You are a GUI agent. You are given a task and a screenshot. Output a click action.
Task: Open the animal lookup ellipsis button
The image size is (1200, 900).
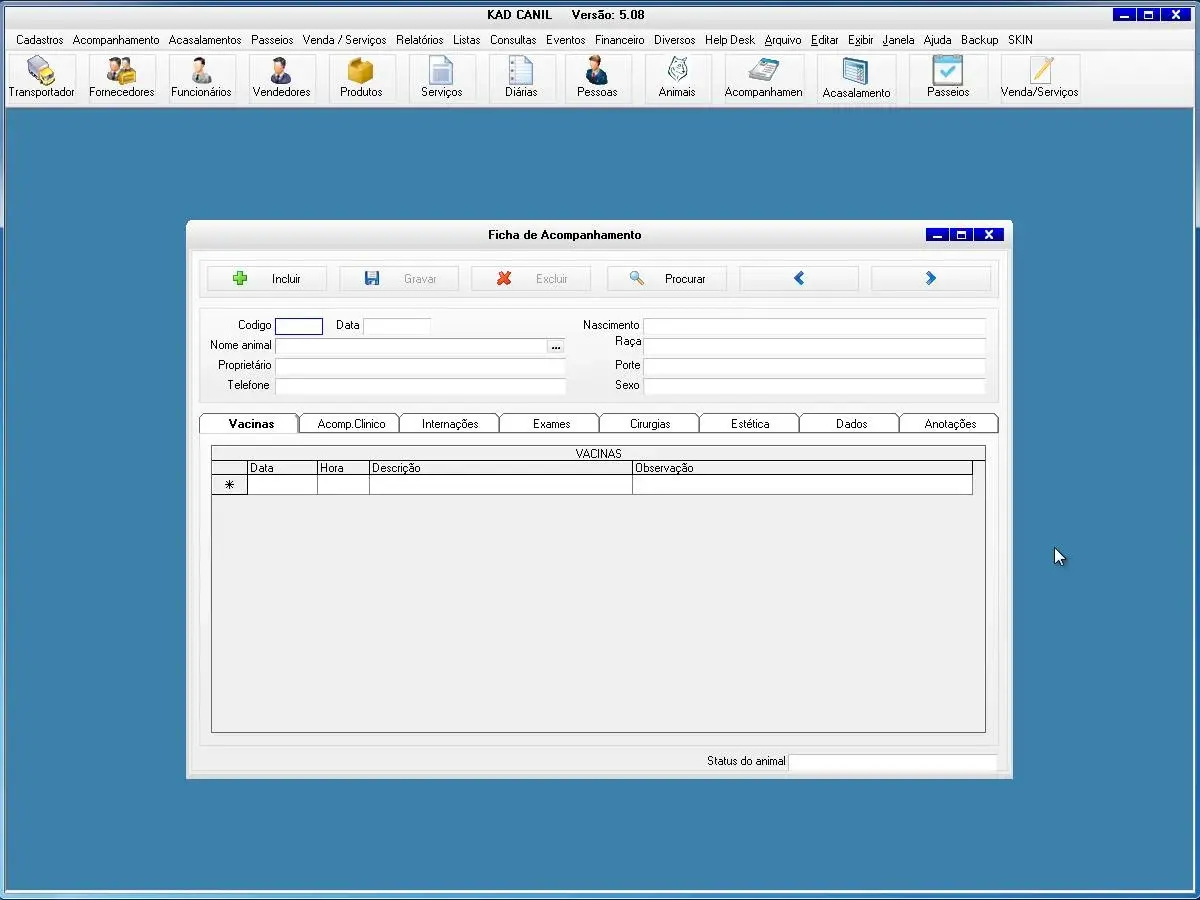(556, 346)
